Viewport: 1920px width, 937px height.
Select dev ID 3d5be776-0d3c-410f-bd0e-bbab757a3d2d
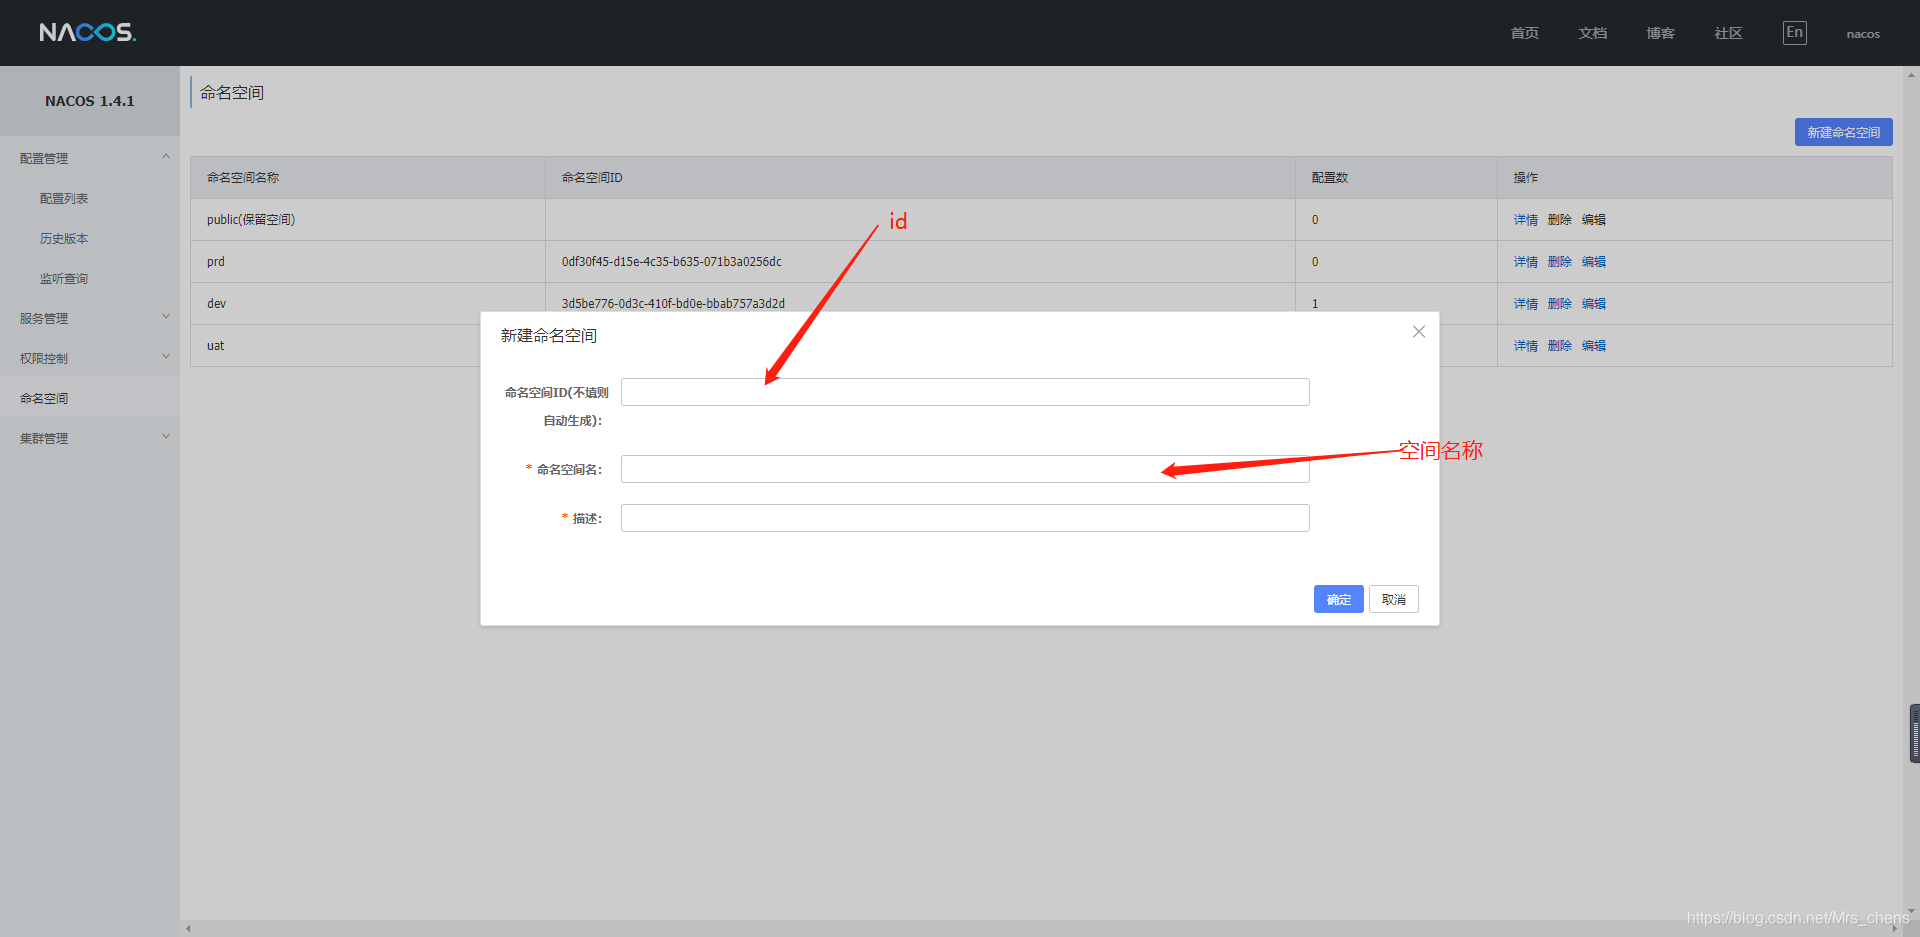click(673, 304)
